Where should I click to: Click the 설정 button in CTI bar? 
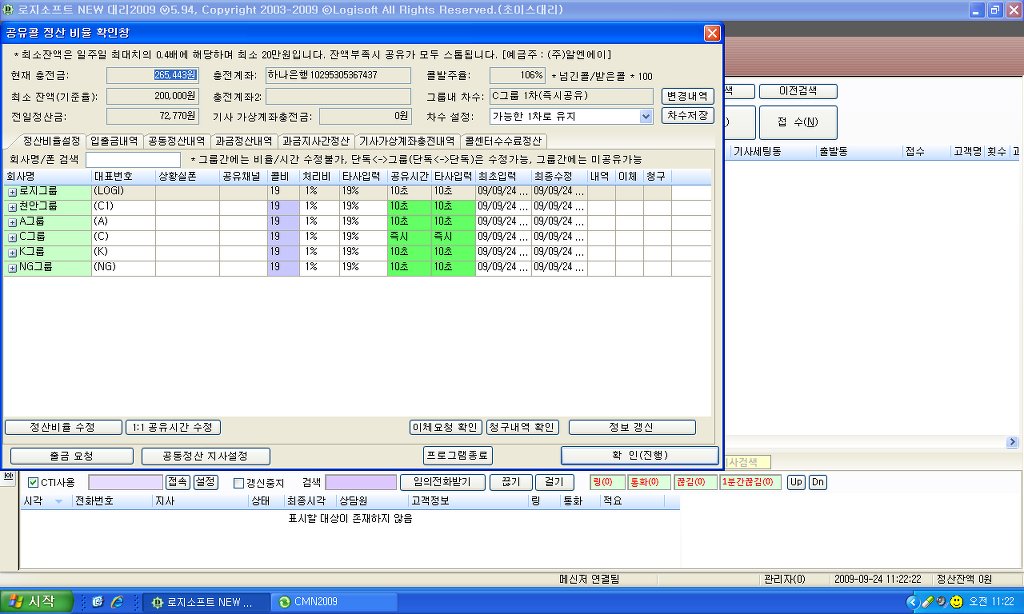[205, 482]
